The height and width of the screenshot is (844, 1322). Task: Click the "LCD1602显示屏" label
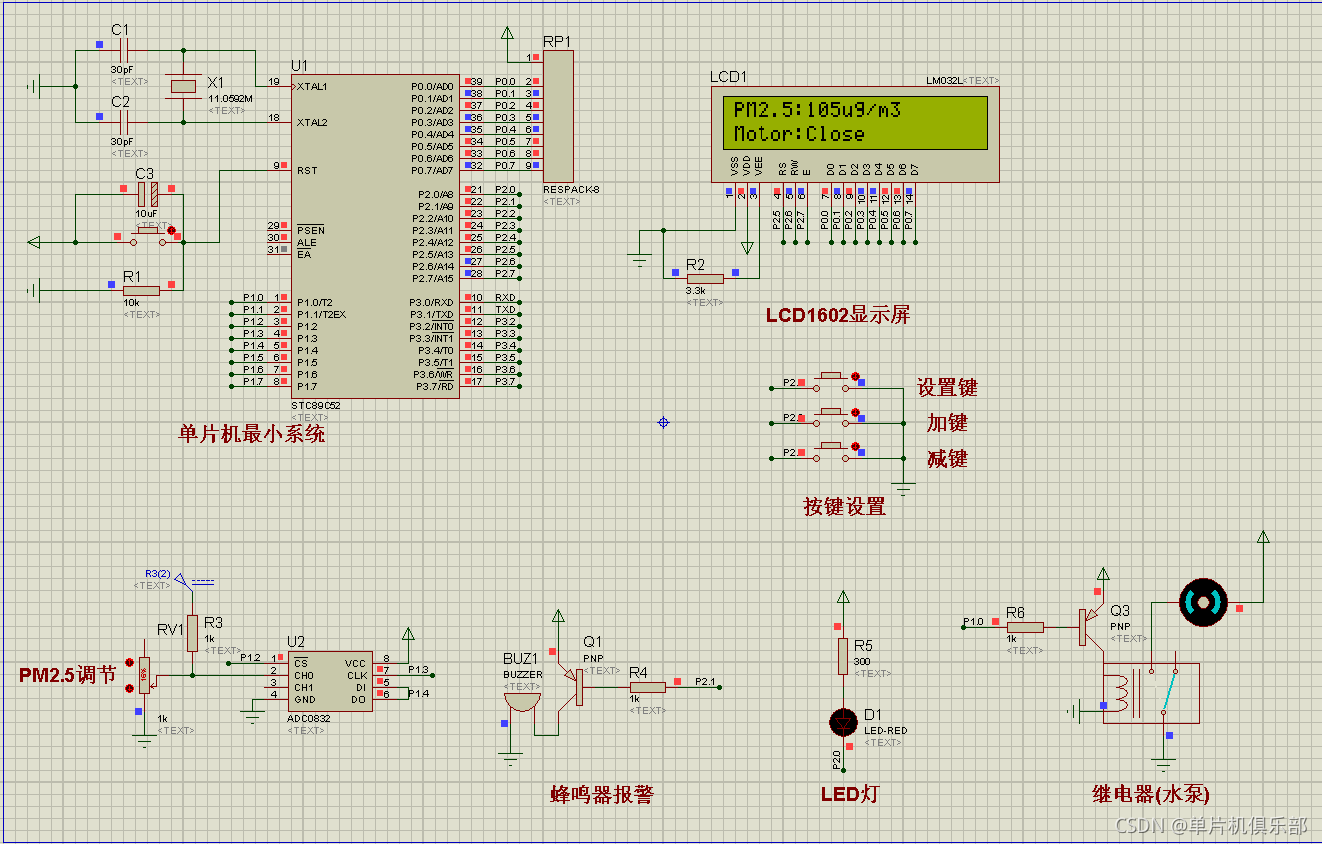click(838, 315)
